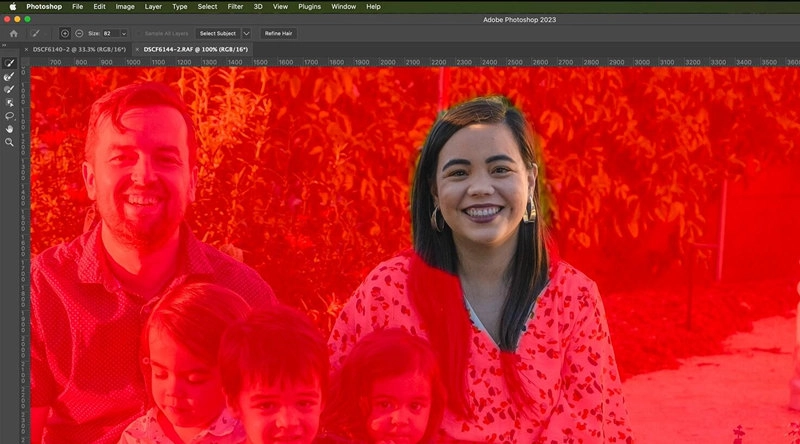Open the Apple menu

point(12,6)
